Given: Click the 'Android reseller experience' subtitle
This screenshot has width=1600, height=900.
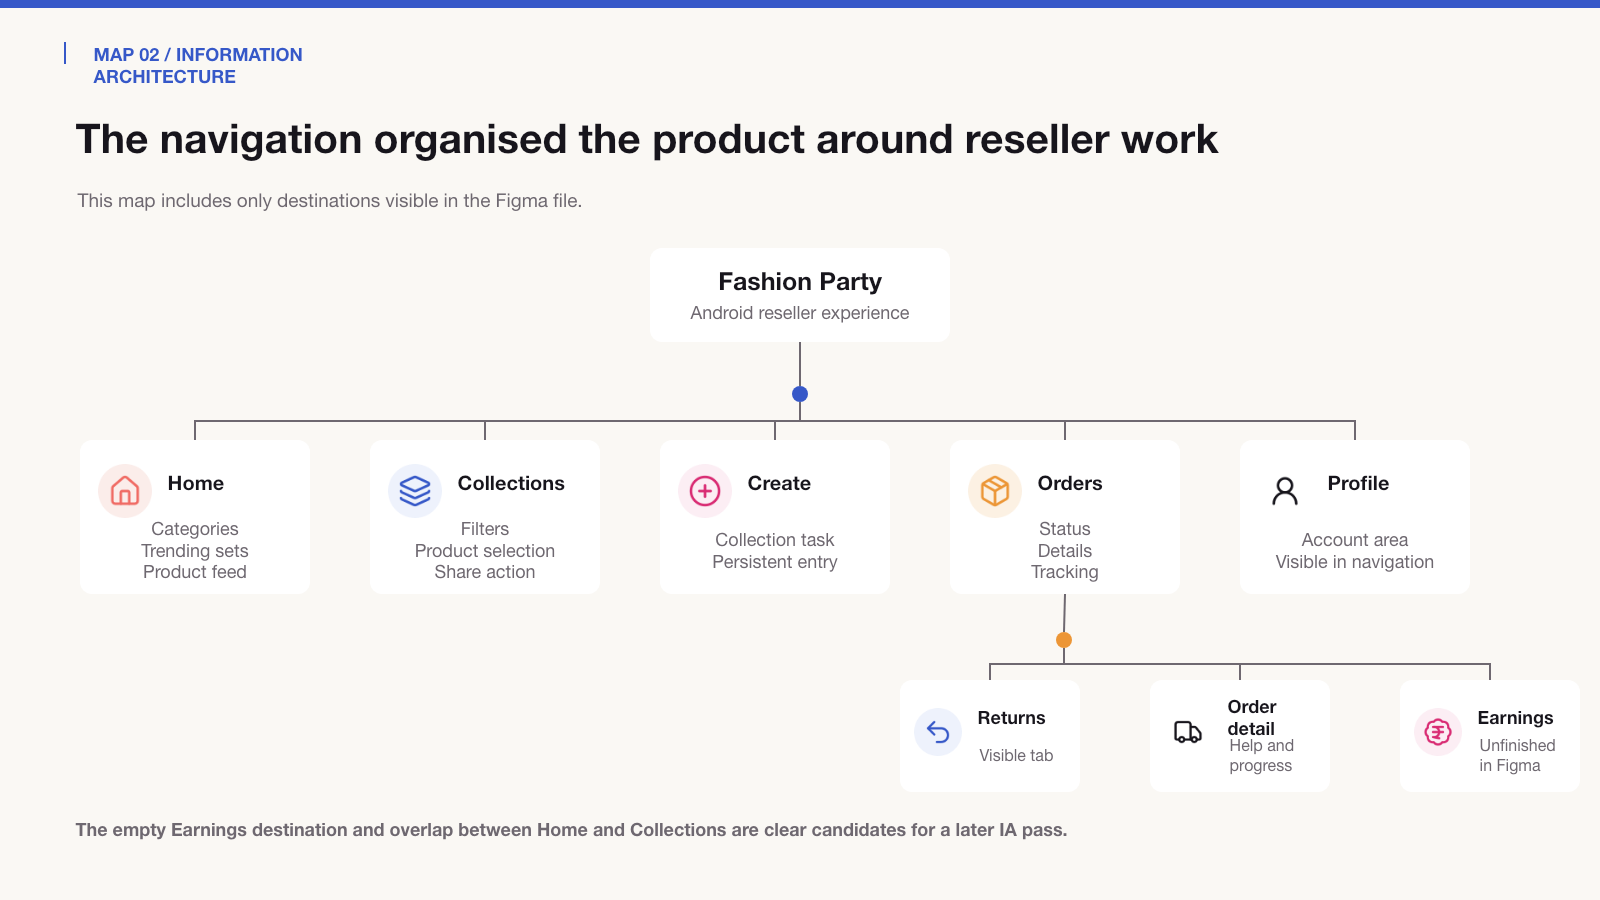Looking at the screenshot, I should pos(800,313).
